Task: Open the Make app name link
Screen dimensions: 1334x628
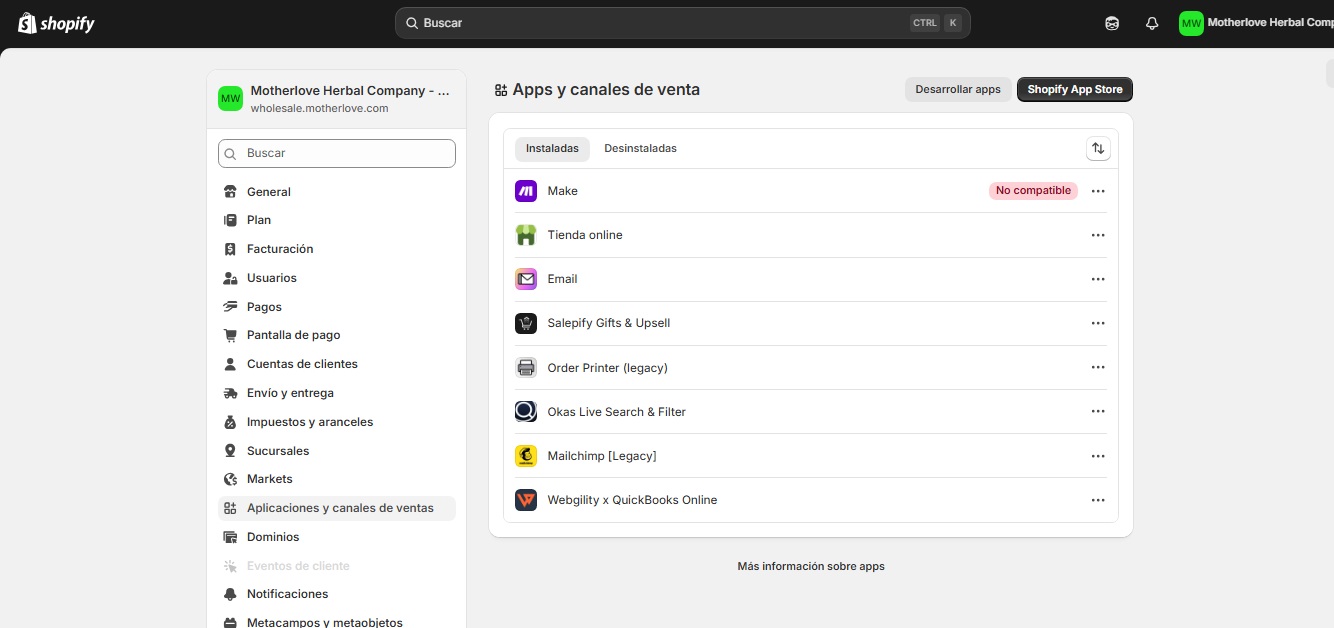Action: [563, 191]
